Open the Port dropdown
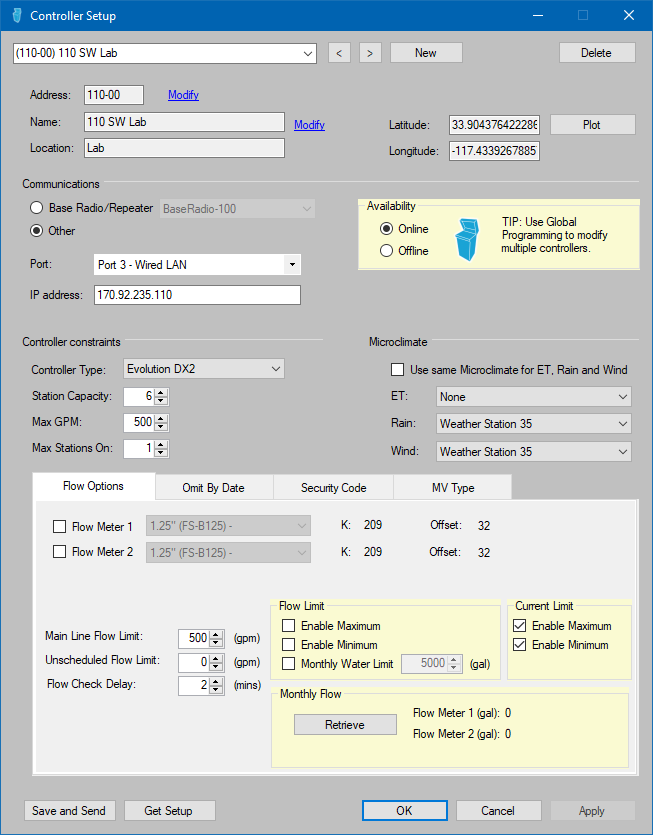Viewport: 653px width, 835px height. [x=292, y=265]
